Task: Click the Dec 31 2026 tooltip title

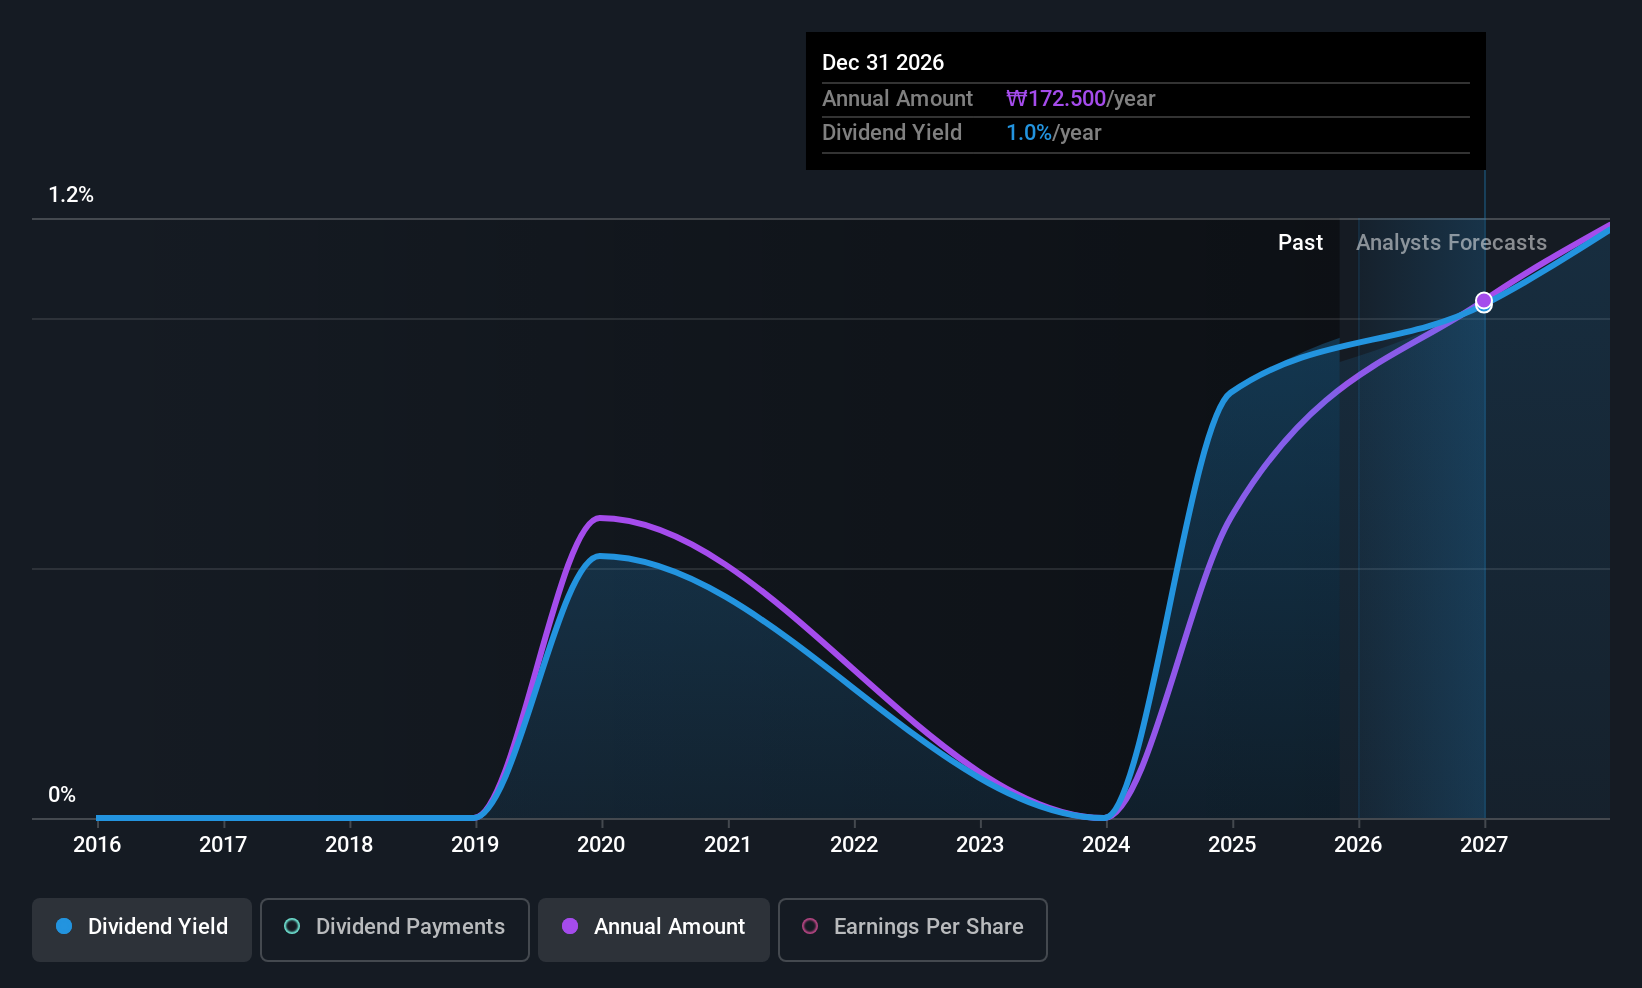Action: coord(883,63)
